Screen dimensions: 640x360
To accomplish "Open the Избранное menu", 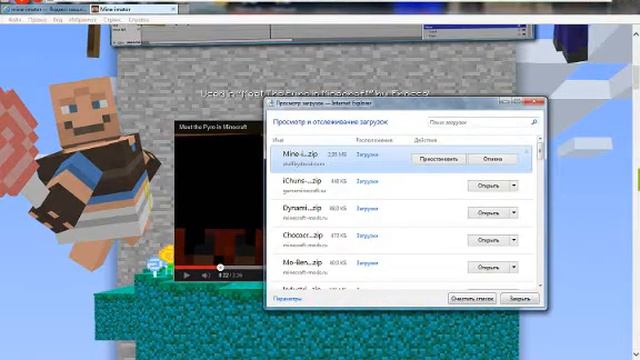I will pyautogui.click(x=83, y=20).
